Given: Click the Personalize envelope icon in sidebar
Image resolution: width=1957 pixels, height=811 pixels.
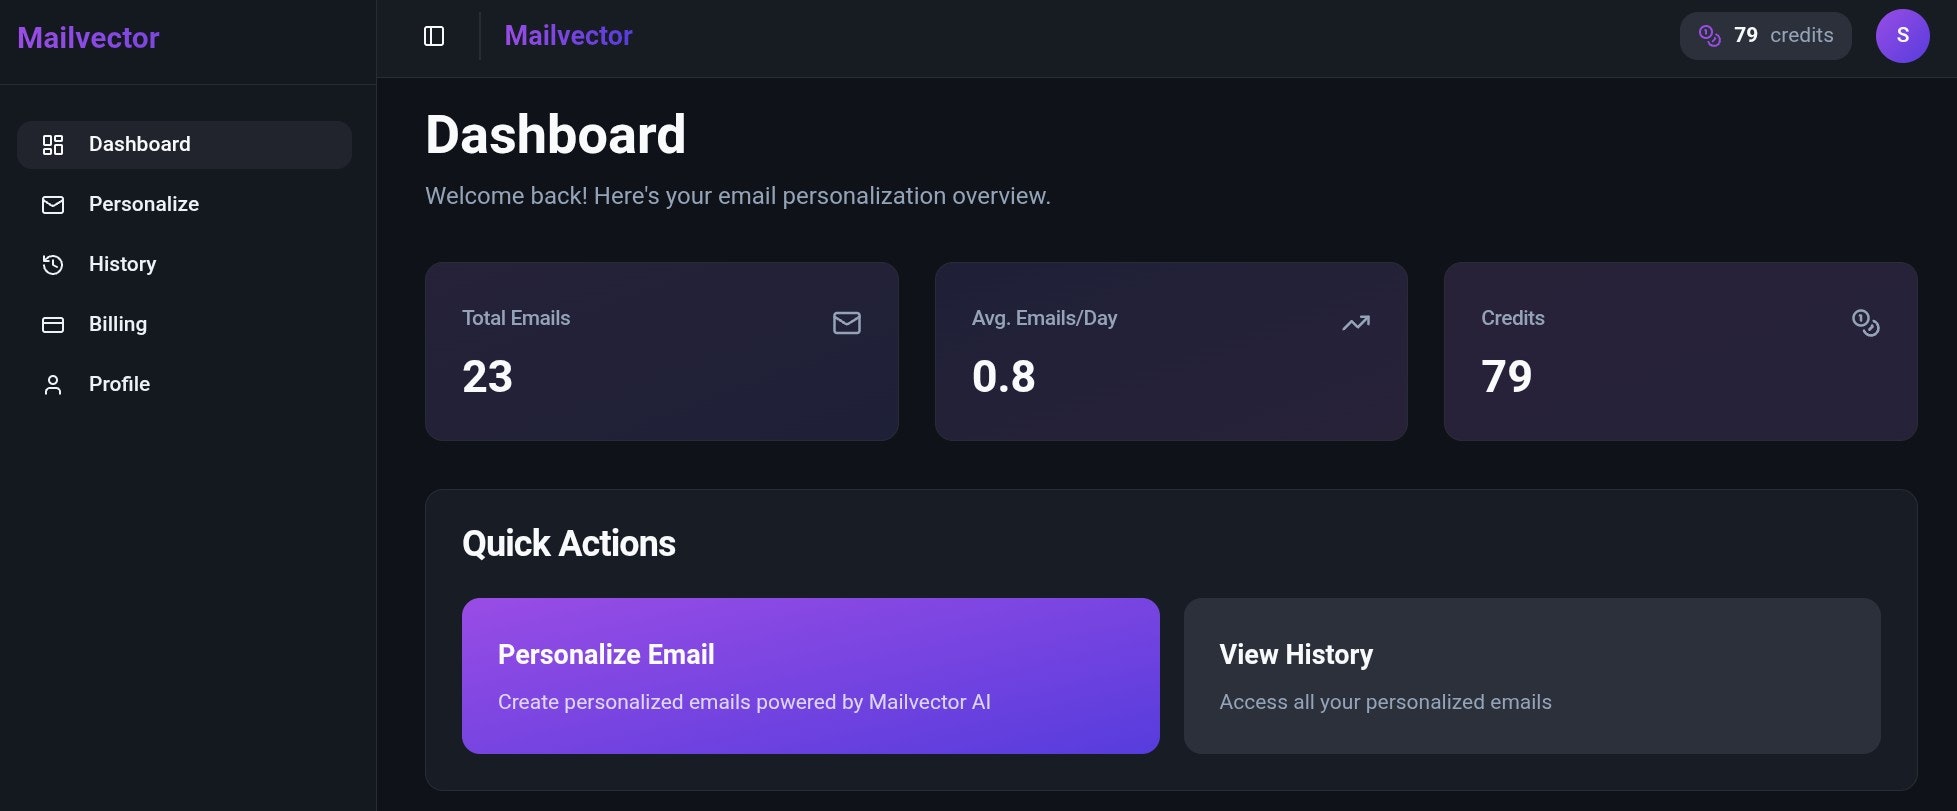Looking at the screenshot, I should 53,205.
